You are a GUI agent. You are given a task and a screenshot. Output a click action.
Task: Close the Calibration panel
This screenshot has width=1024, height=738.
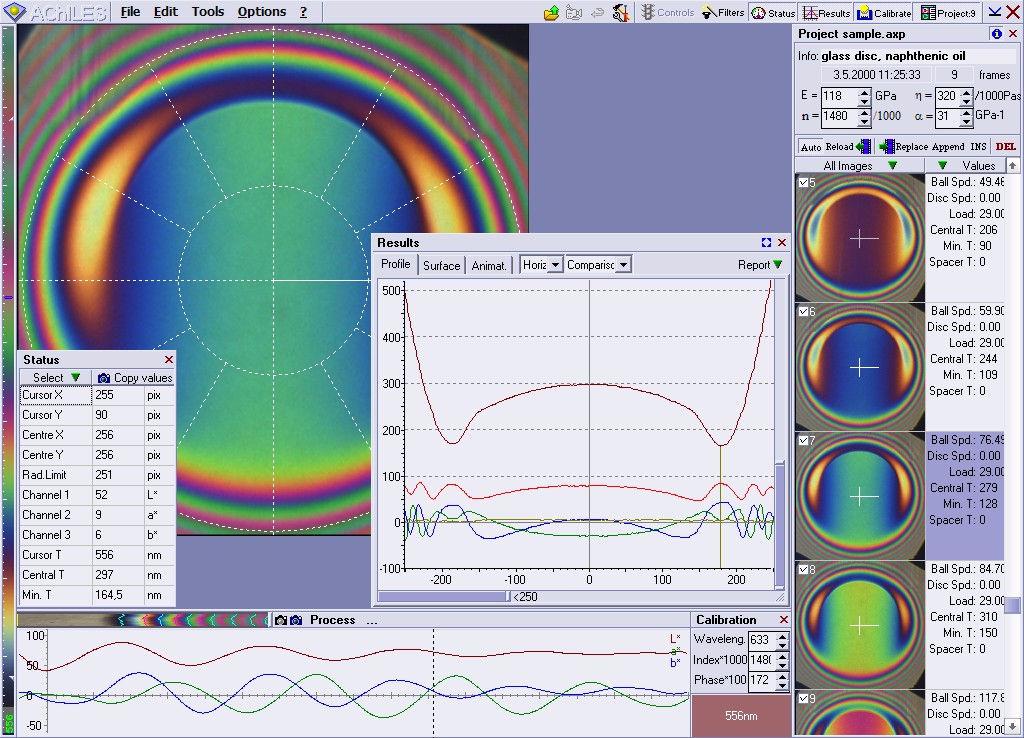784,620
